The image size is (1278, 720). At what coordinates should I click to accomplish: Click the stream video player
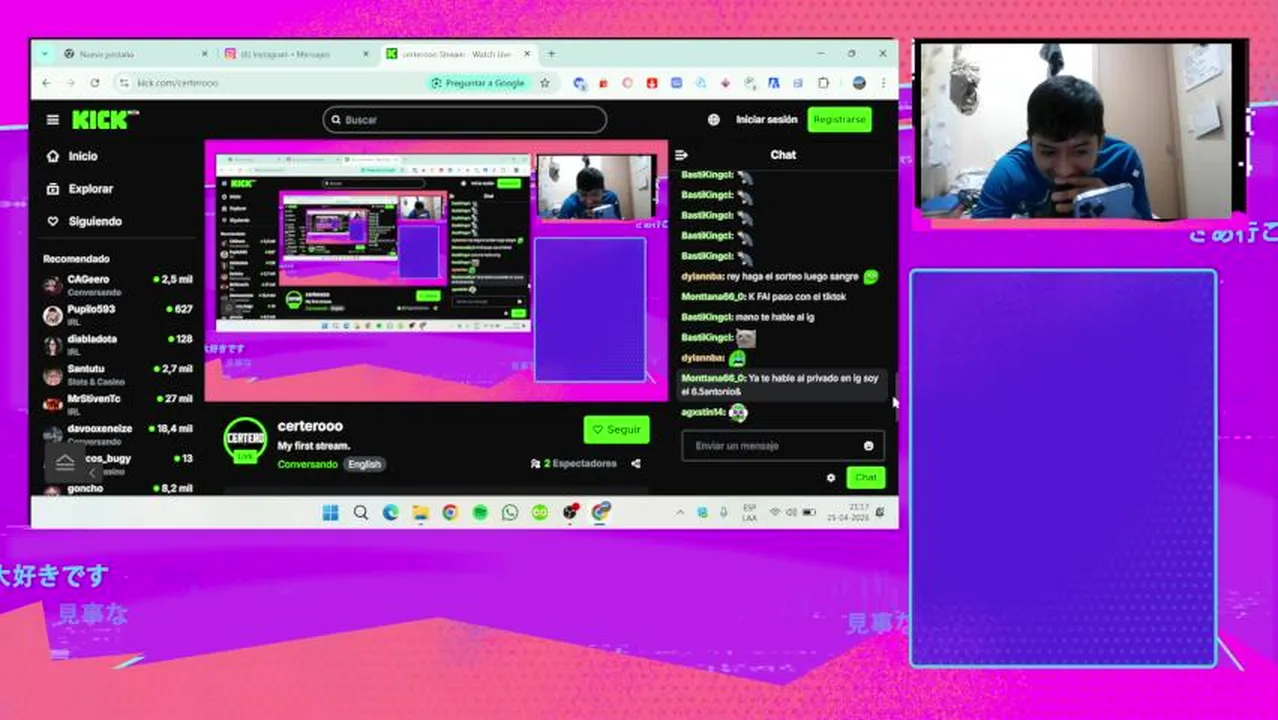point(436,270)
